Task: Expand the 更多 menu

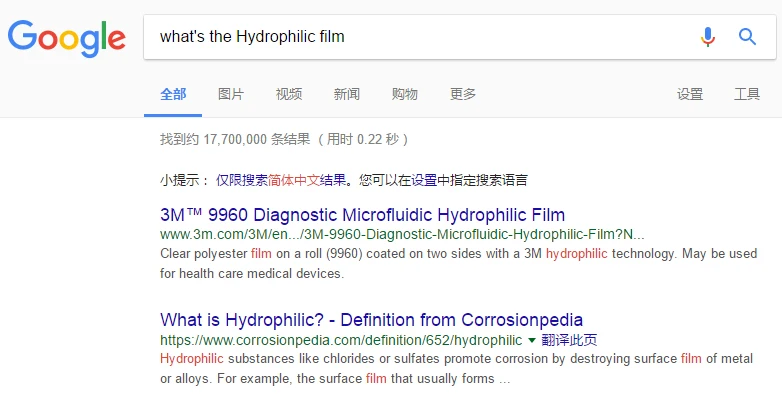Action: (x=463, y=94)
